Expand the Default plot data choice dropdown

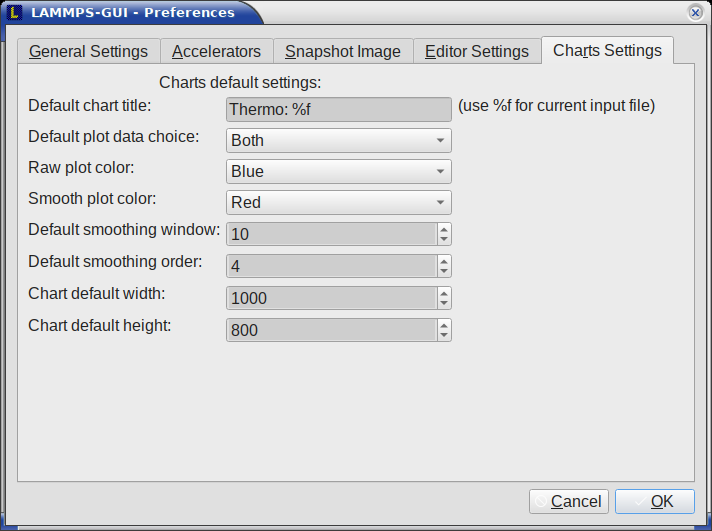339,141
